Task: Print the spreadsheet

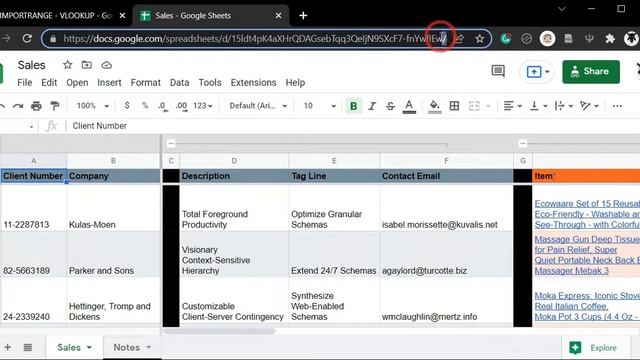Action: (x=36, y=106)
